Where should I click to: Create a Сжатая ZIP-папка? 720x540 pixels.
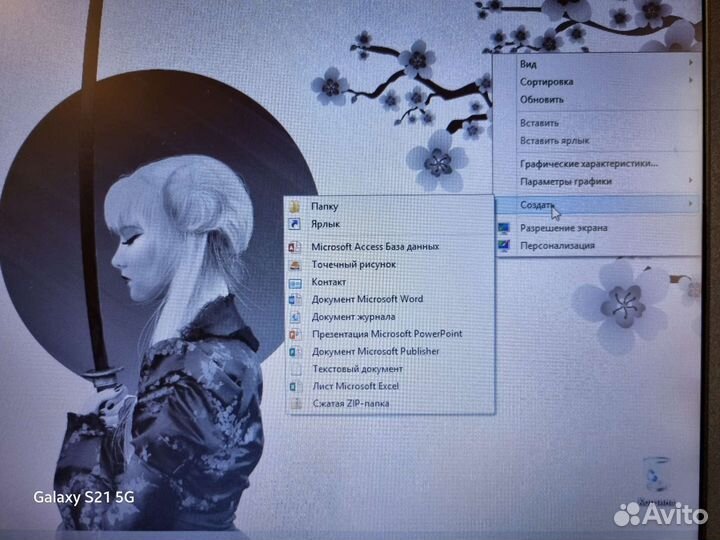click(389, 404)
